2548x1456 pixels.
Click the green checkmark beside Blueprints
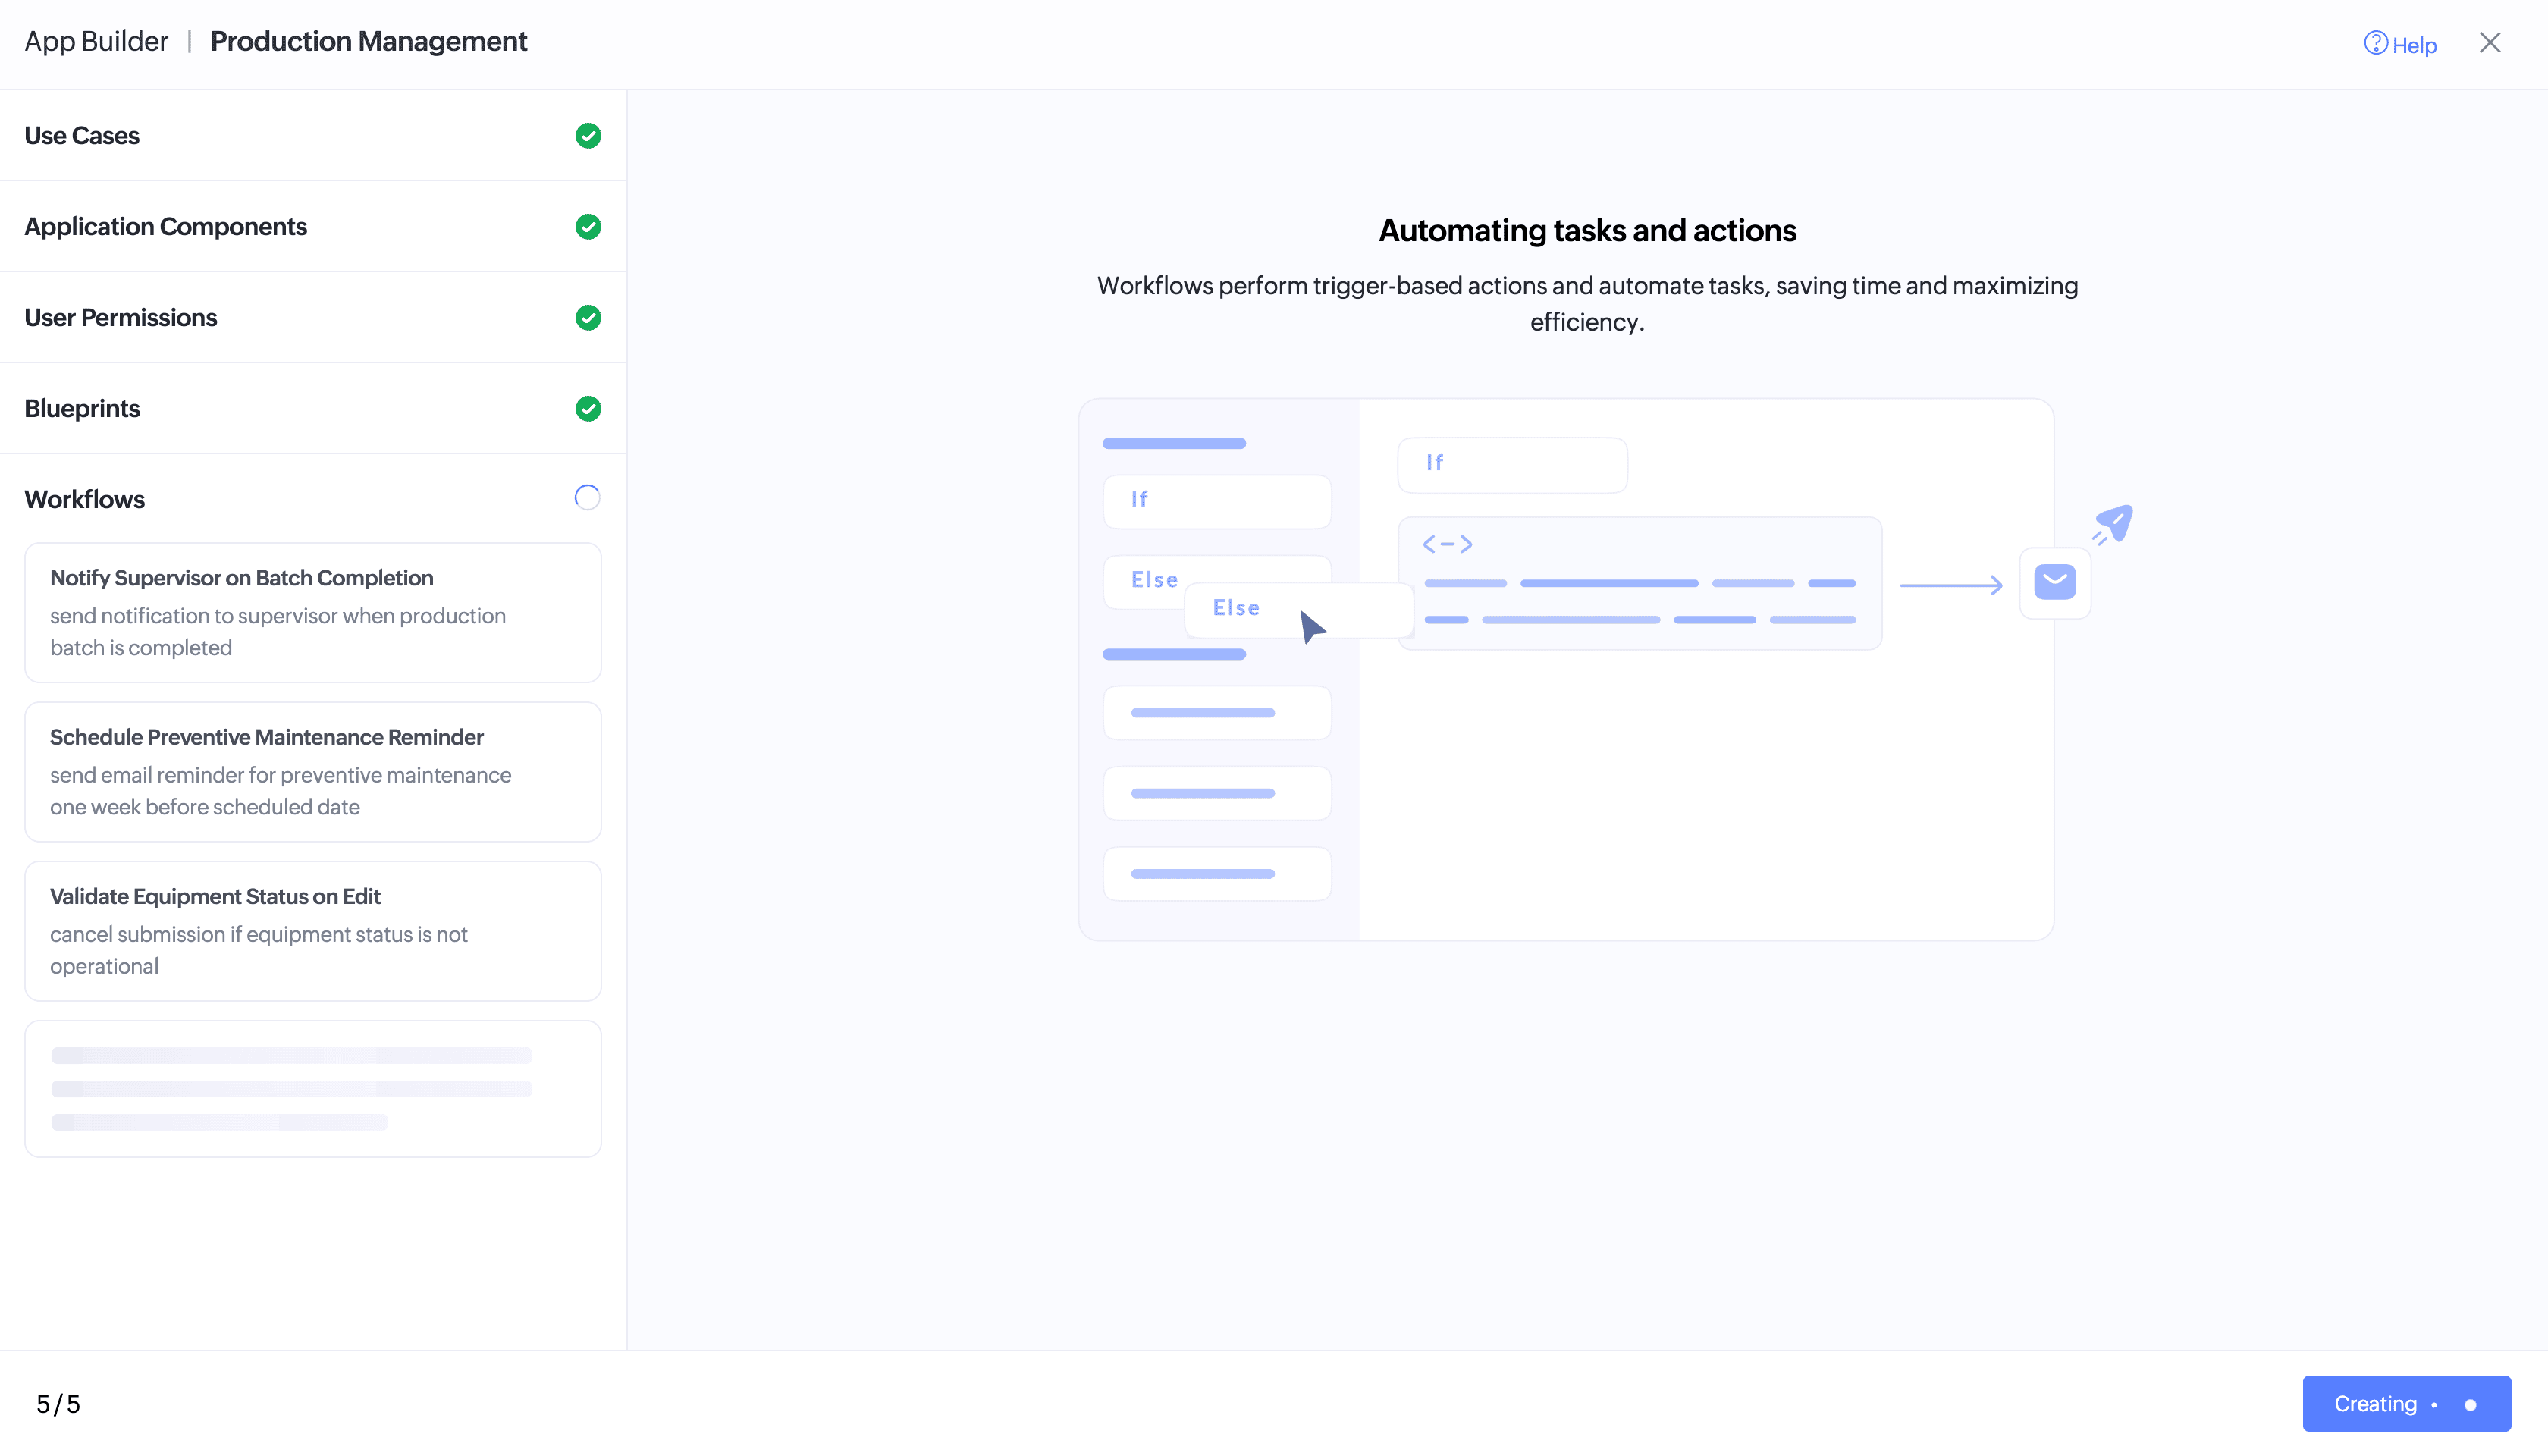[588, 409]
